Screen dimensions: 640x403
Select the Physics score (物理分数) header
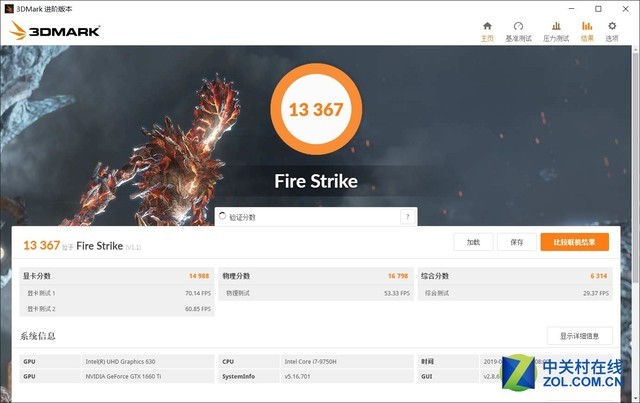[237, 276]
